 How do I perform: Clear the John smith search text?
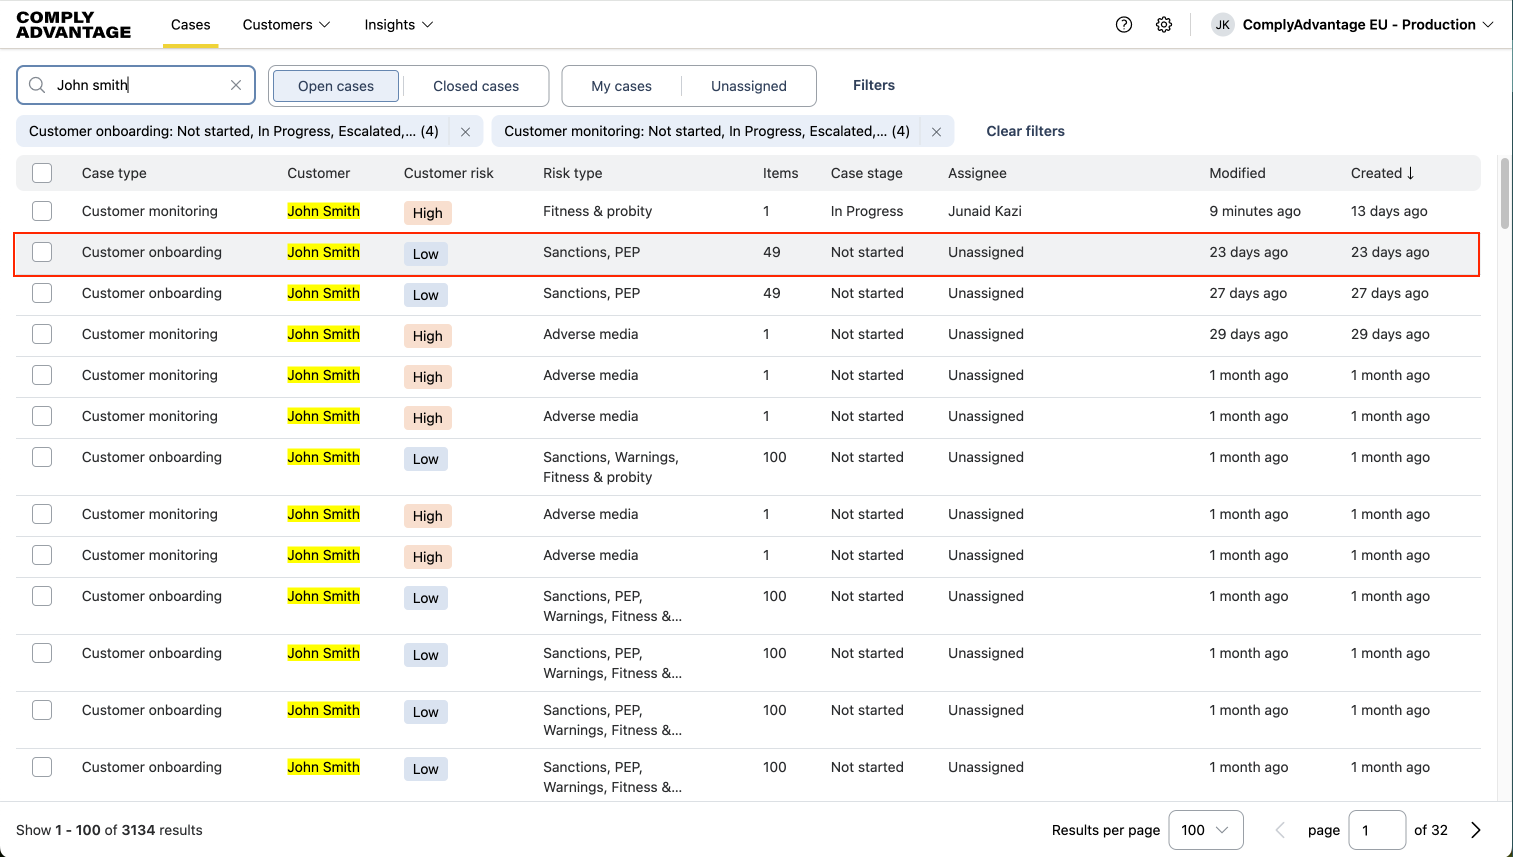(x=236, y=85)
